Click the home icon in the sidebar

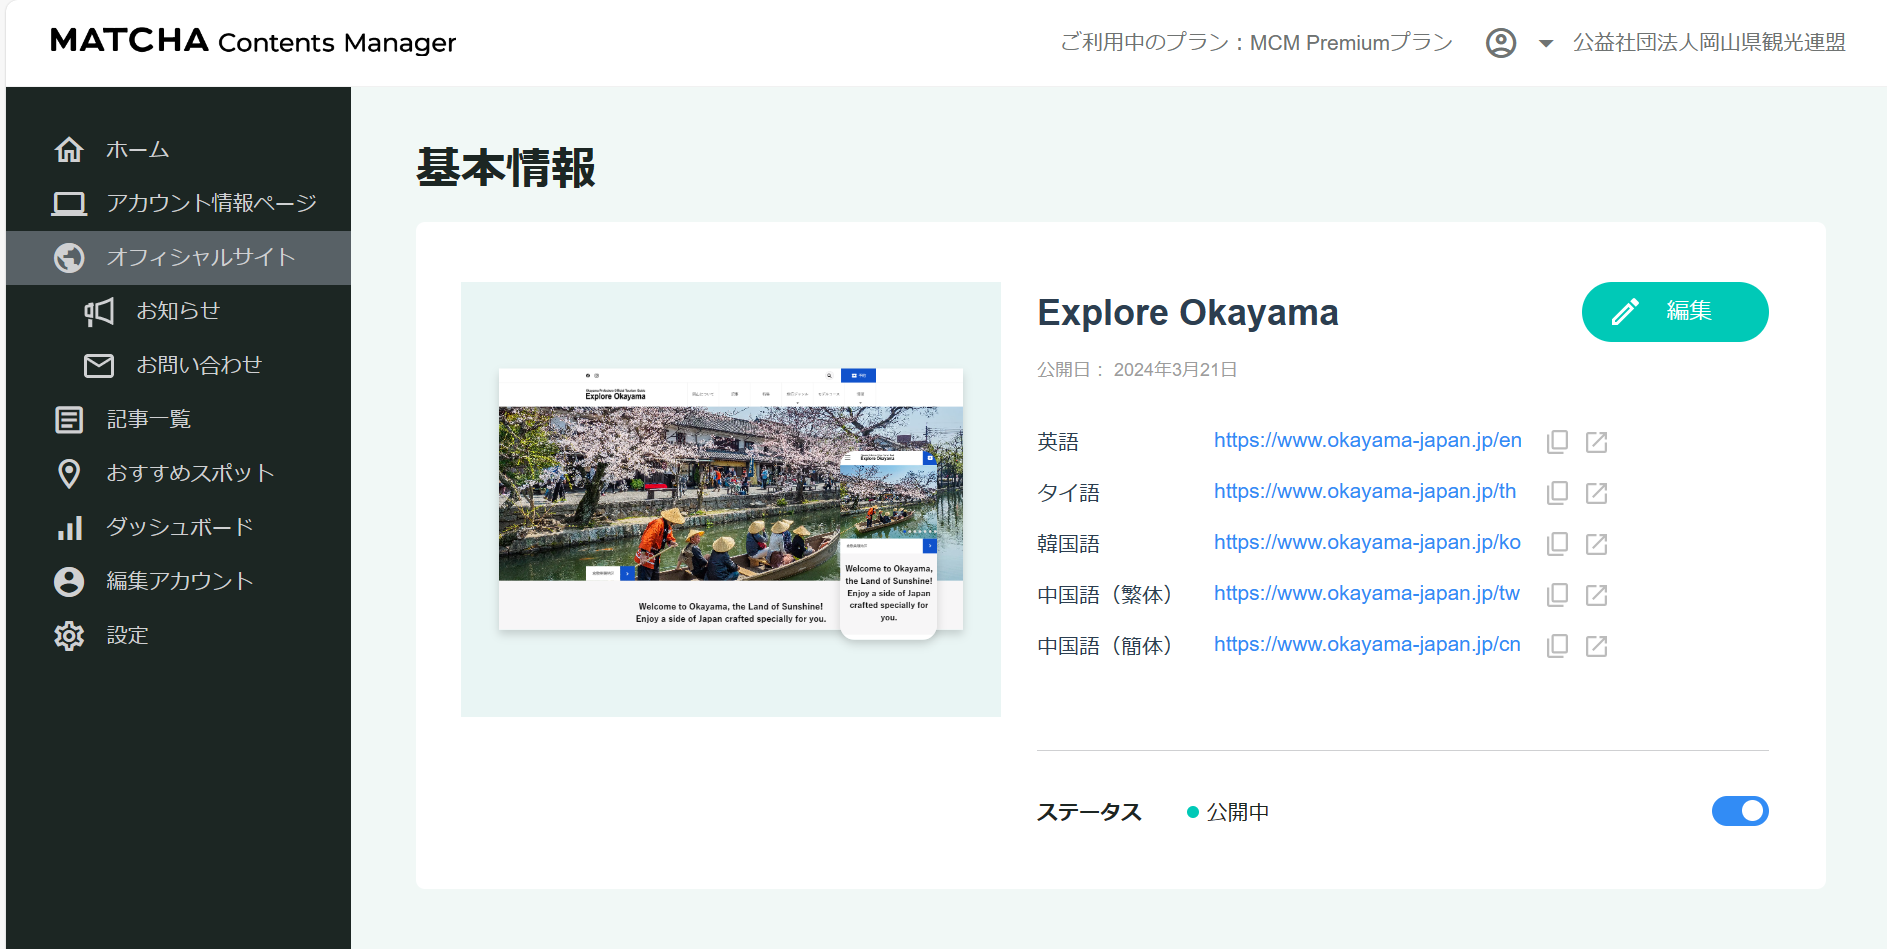69,150
